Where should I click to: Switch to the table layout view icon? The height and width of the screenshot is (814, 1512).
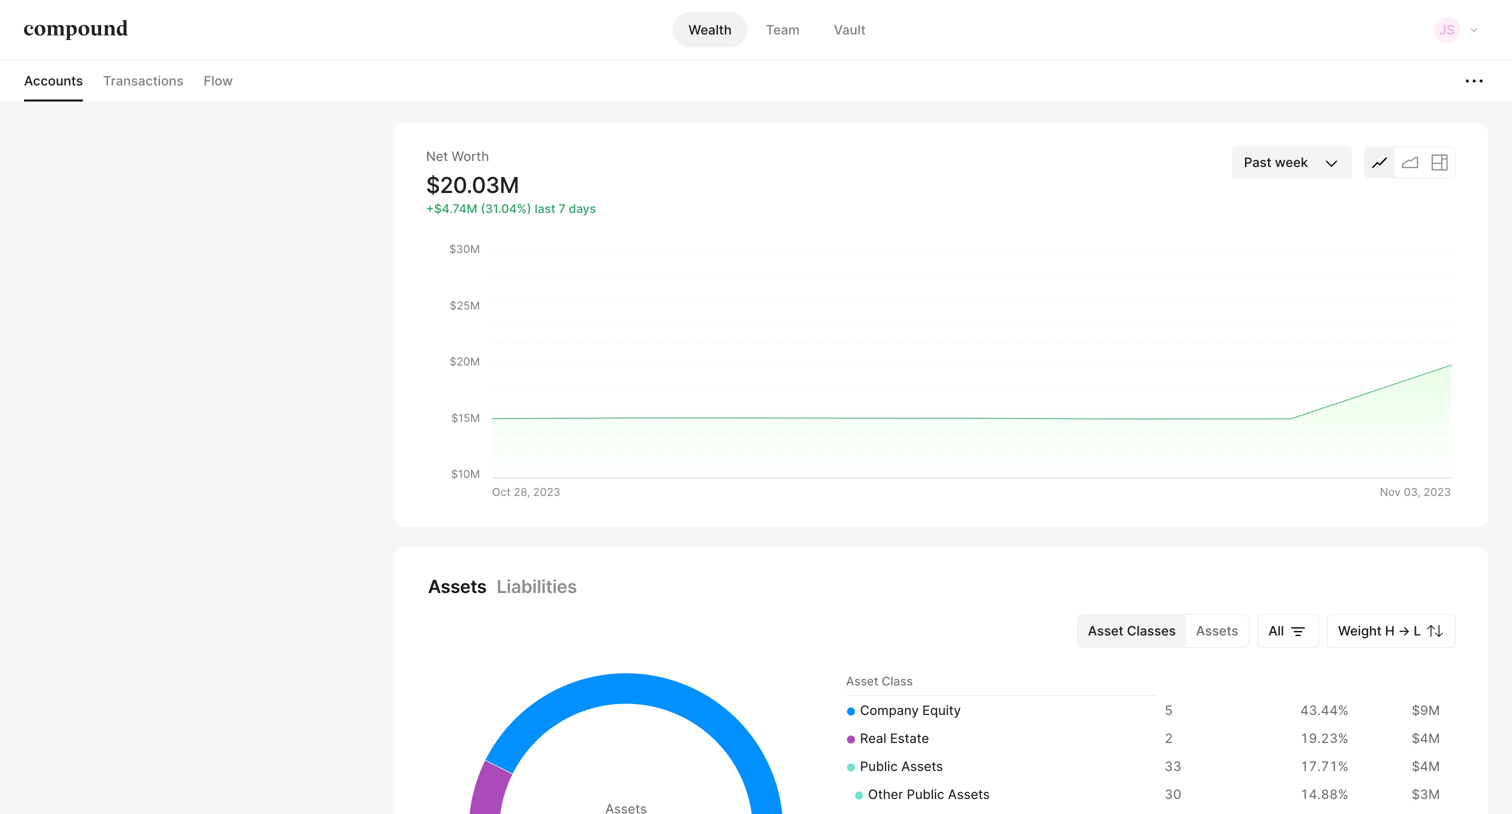[x=1440, y=163]
